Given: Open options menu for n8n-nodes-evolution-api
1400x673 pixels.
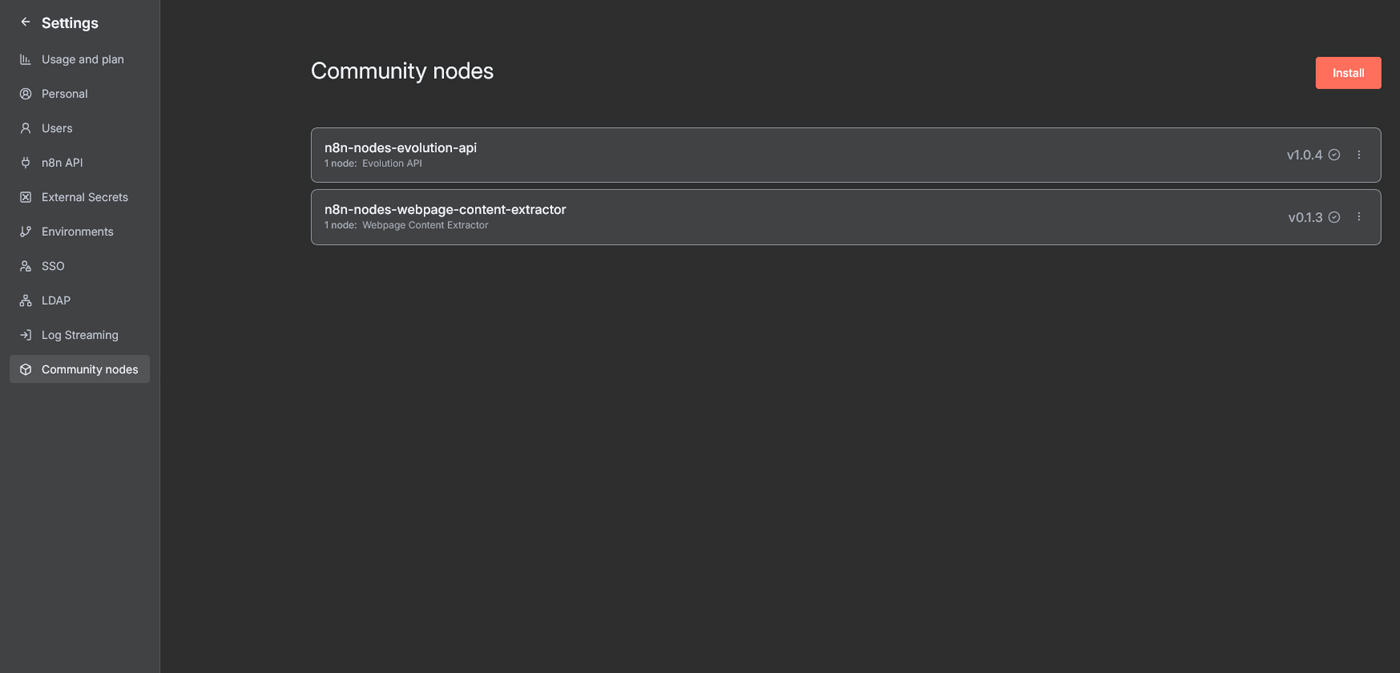Looking at the screenshot, I should tap(1358, 154).
